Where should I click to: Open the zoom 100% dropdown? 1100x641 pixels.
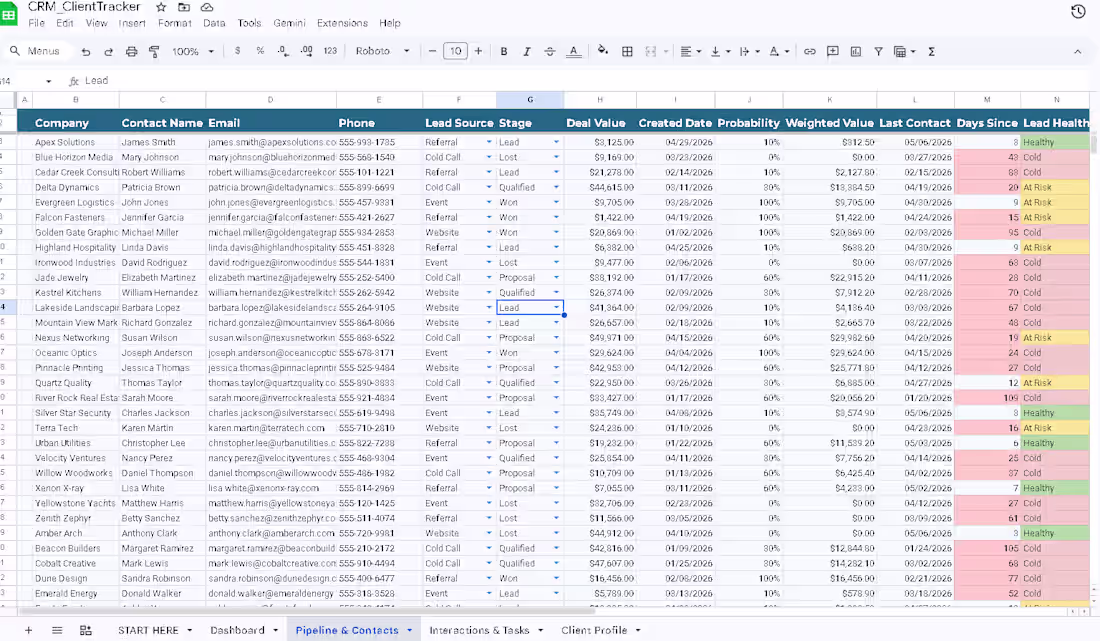coord(193,51)
